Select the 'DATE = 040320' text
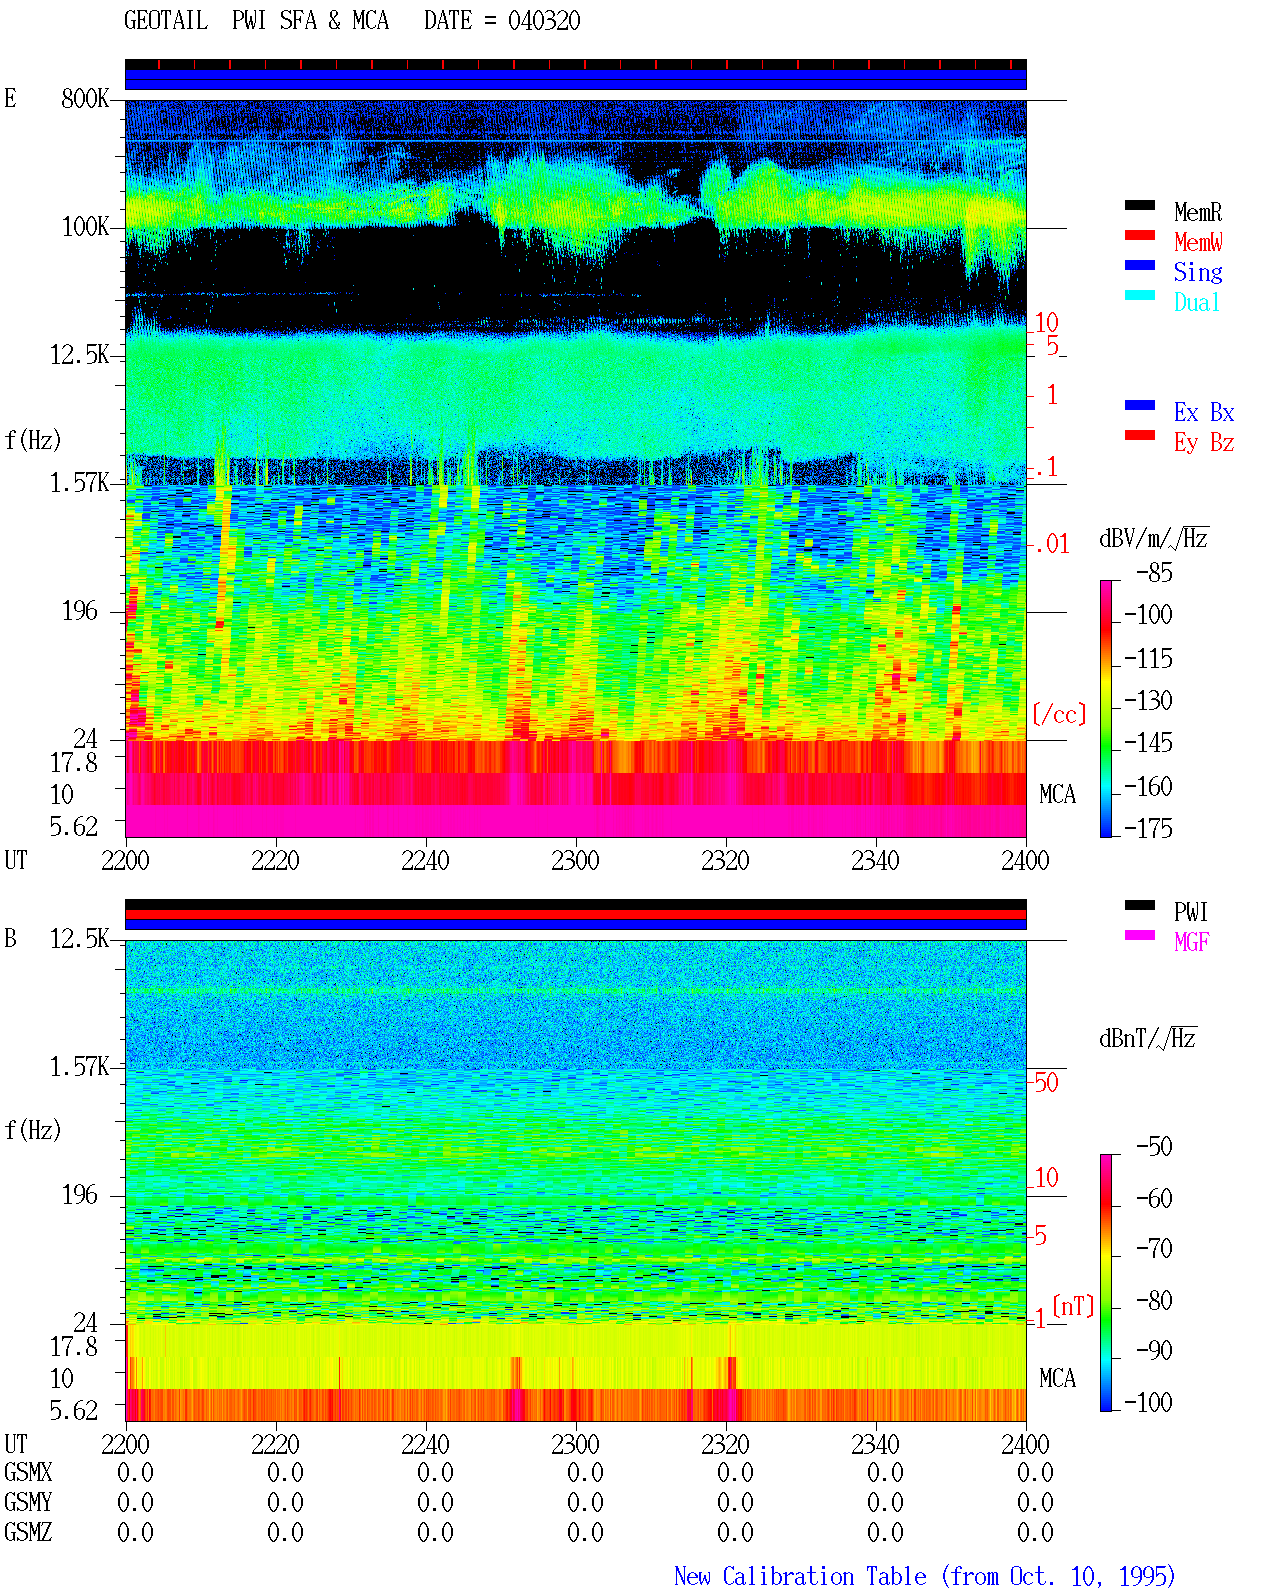Image resolution: width=1280 pixels, height=1593 pixels. point(502,21)
